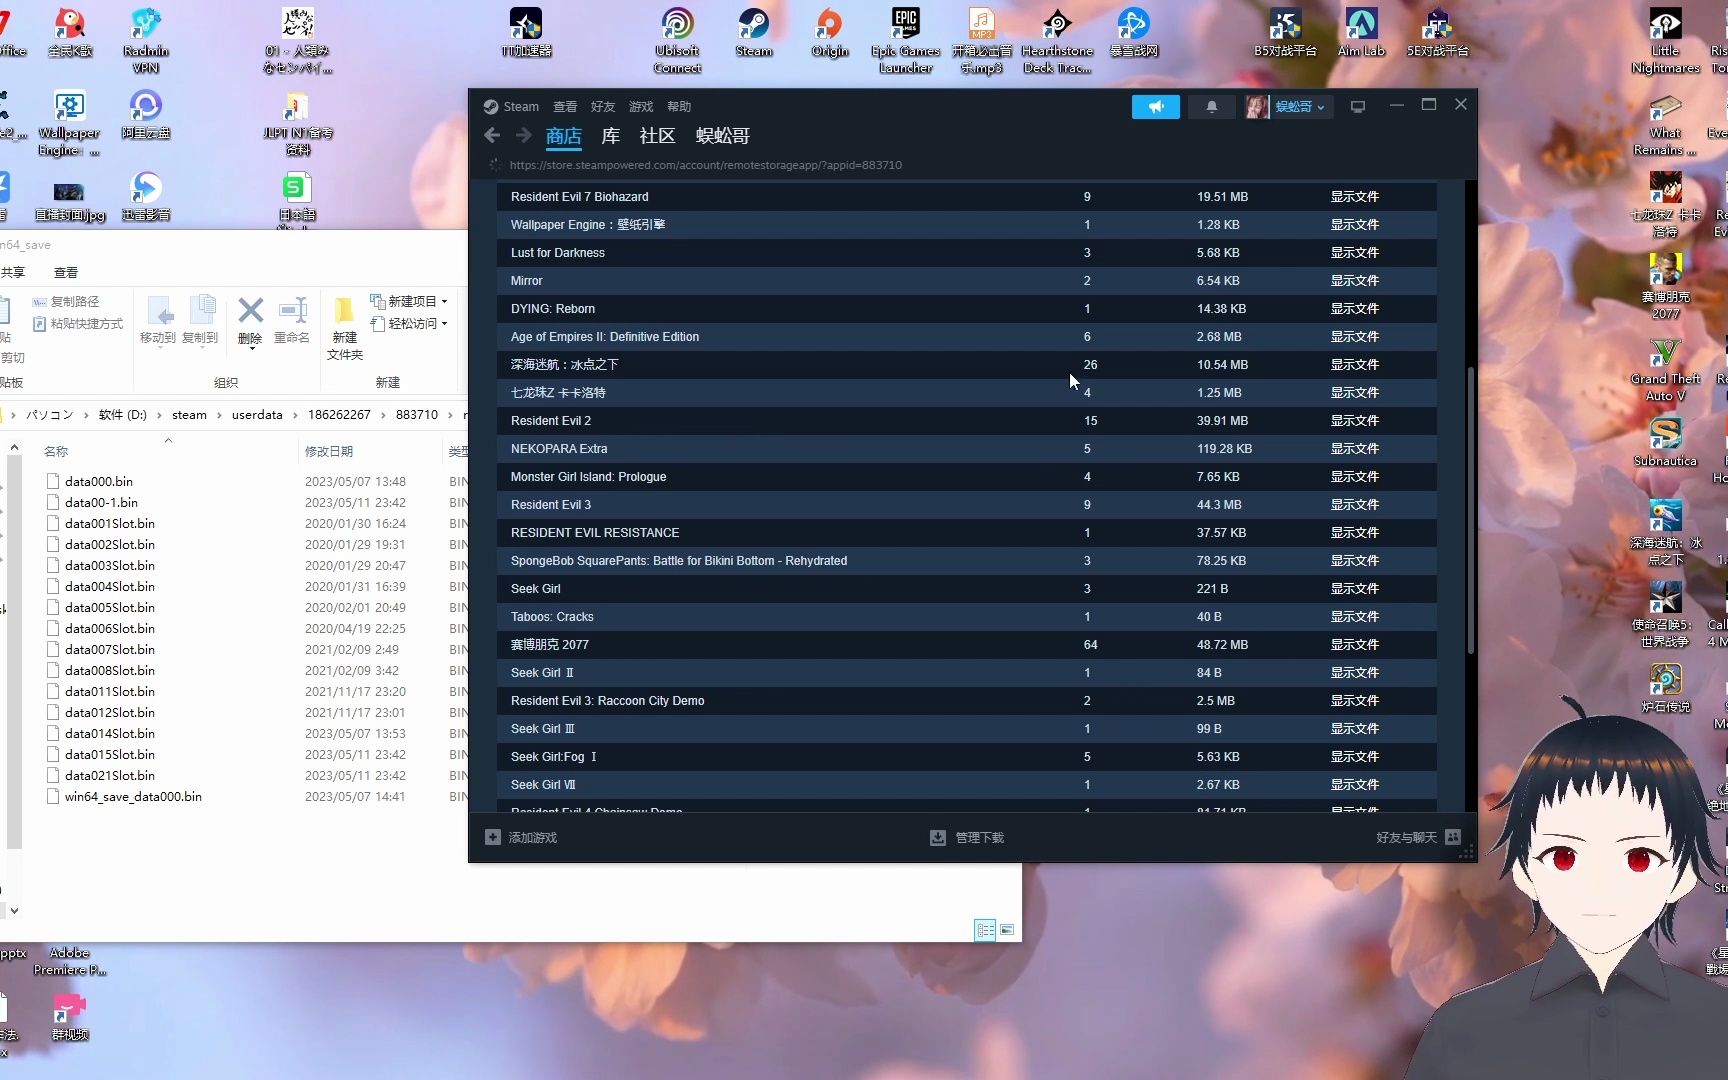Select the Adobe Premiere Pro desktop icon
This screenshot has height=1080, width=1728.
69,960
